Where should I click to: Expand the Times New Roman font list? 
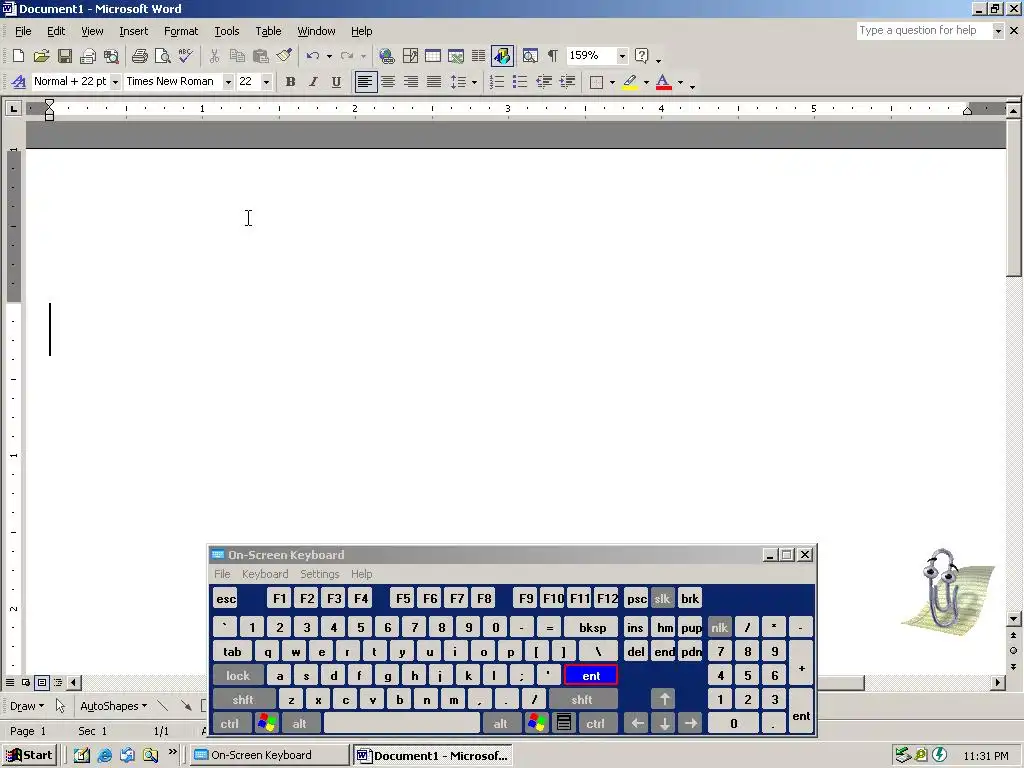click(x=228, y=82)
